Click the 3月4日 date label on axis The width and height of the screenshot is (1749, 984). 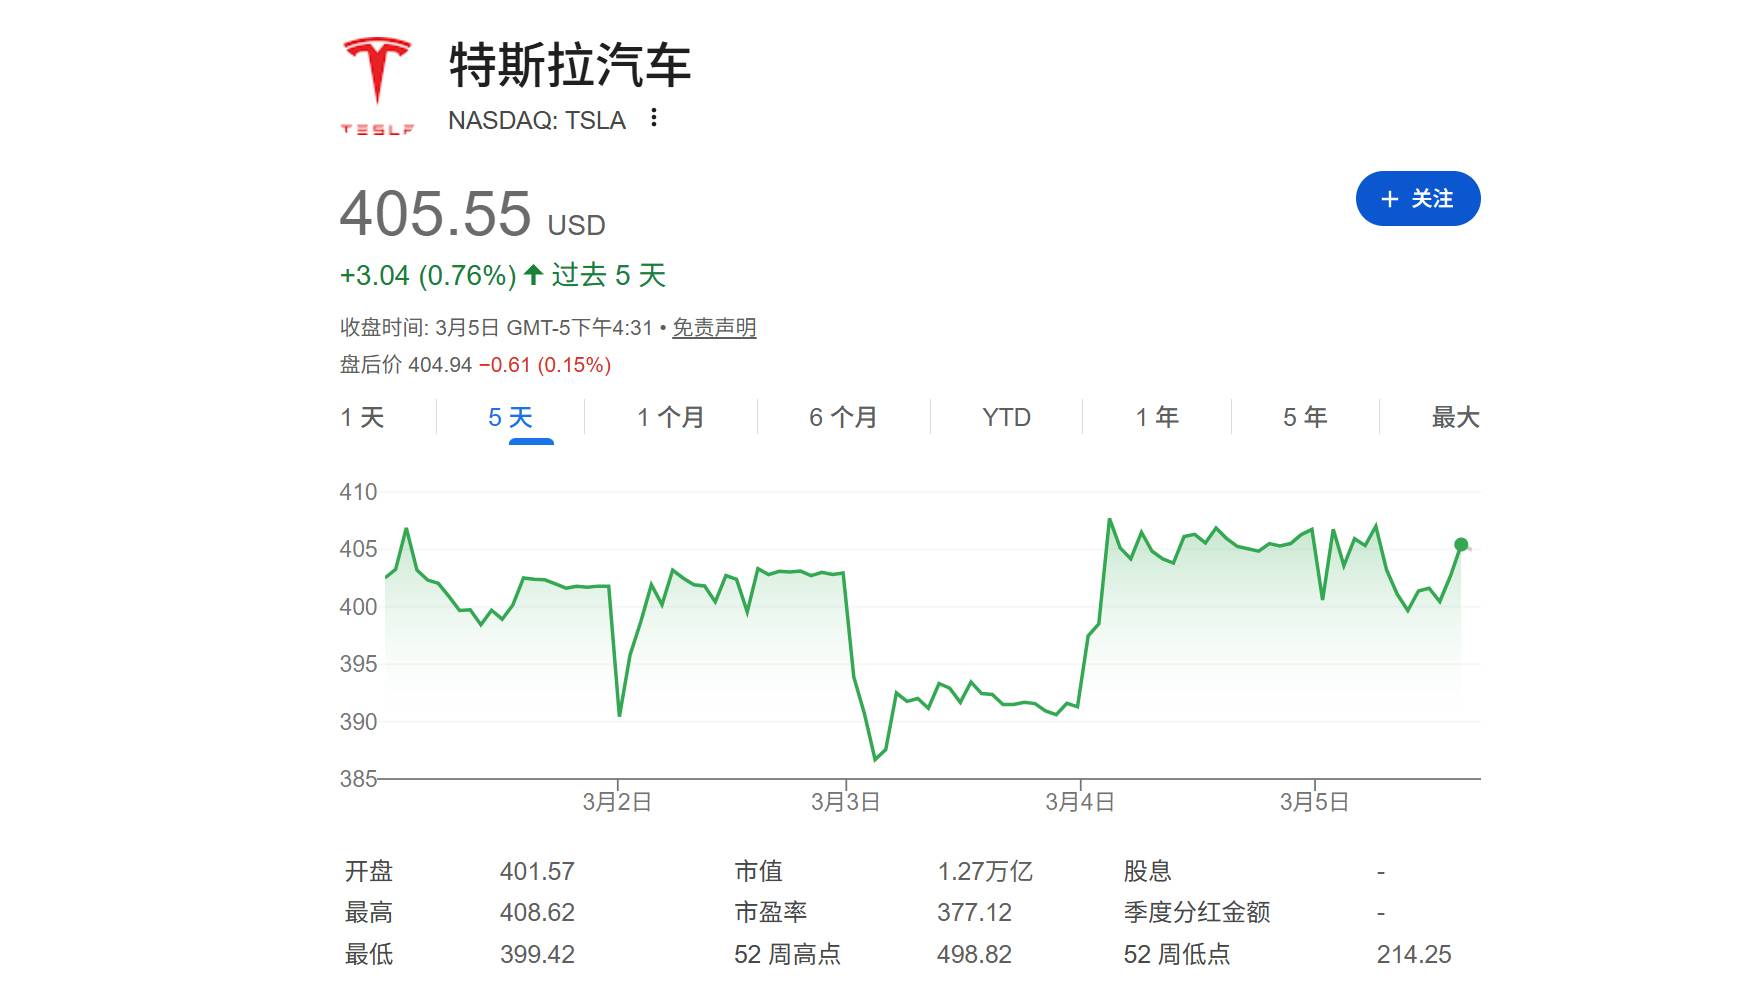coord(1079,802)
